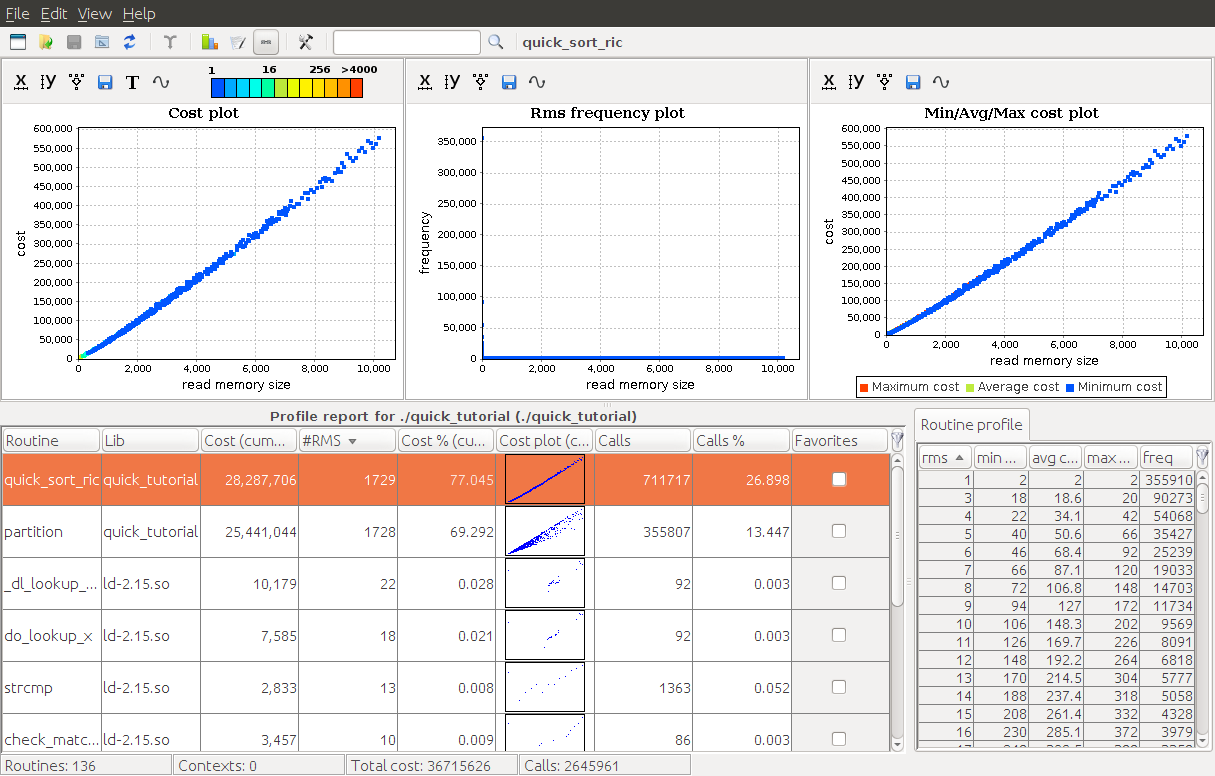Screen dimensions: 1215x776
Task: Click the freq column header in Routine profile
Action: (x=1166, y=457)
